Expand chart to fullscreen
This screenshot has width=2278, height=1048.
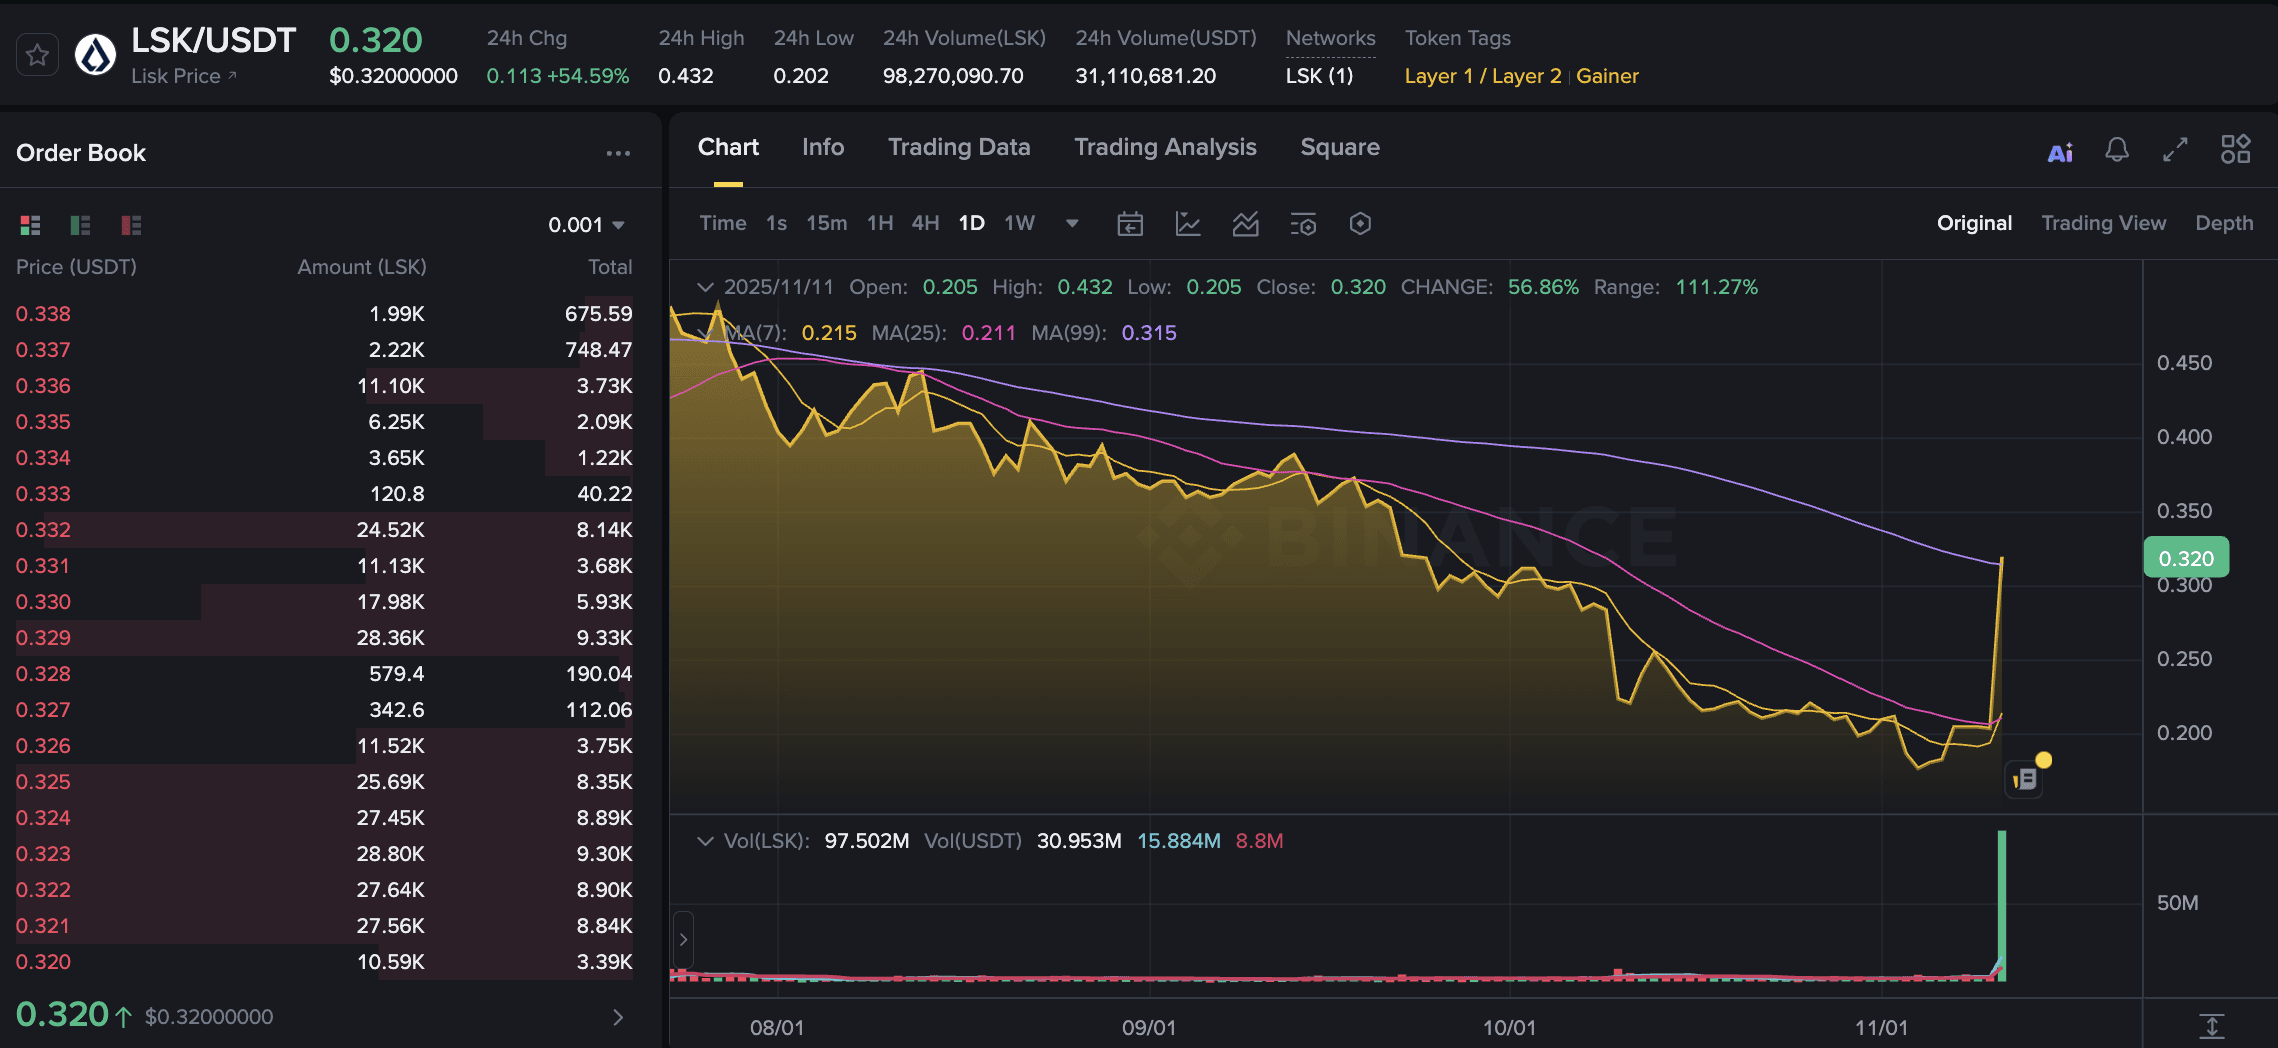[x=2175, y=150]
